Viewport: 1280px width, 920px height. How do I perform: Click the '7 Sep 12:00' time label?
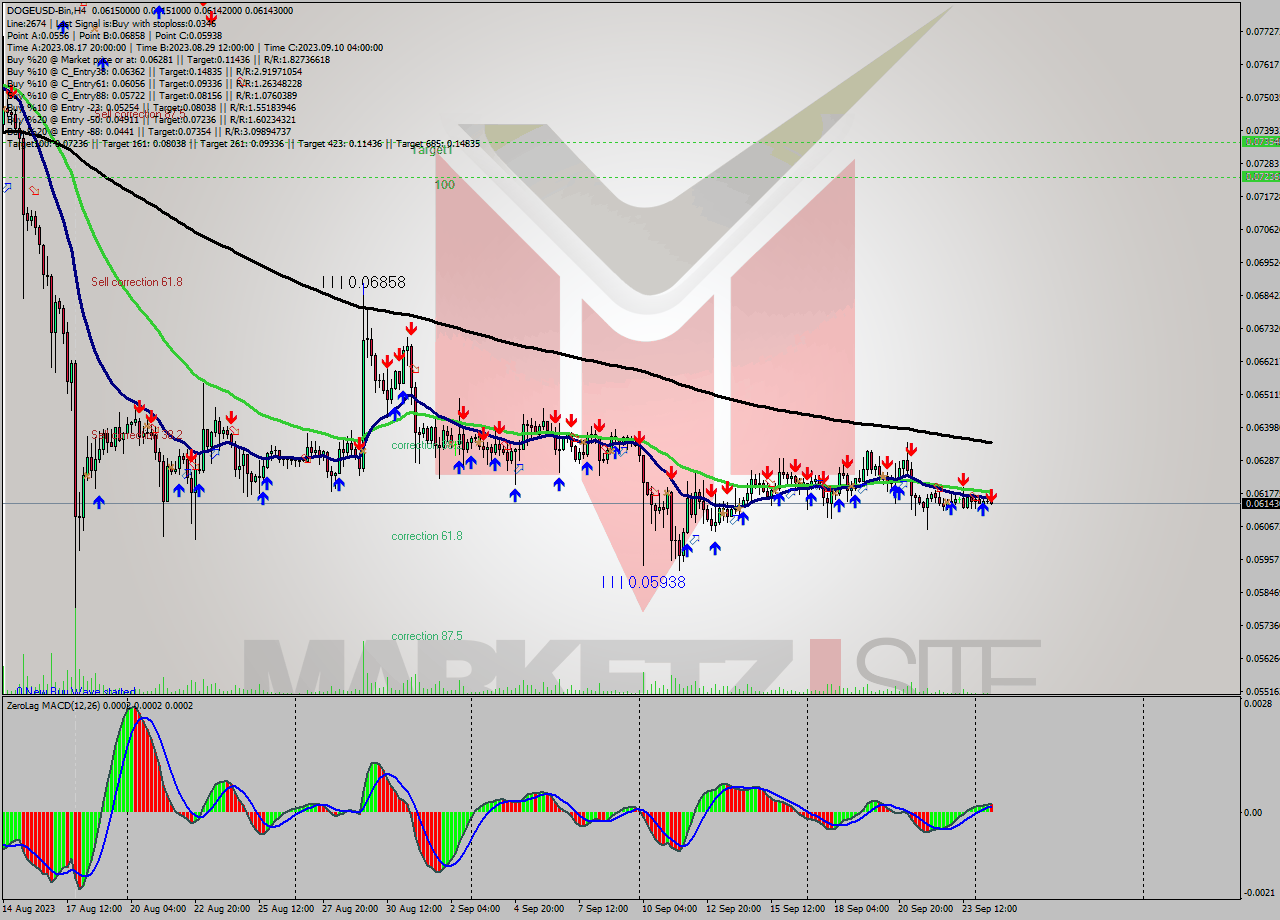pyautogui.click(x=602, y=908)
